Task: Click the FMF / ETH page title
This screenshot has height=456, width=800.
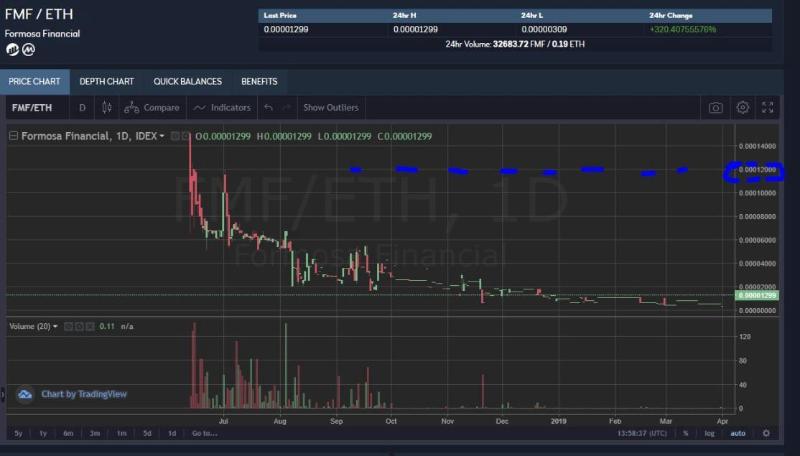Action: 39,14
